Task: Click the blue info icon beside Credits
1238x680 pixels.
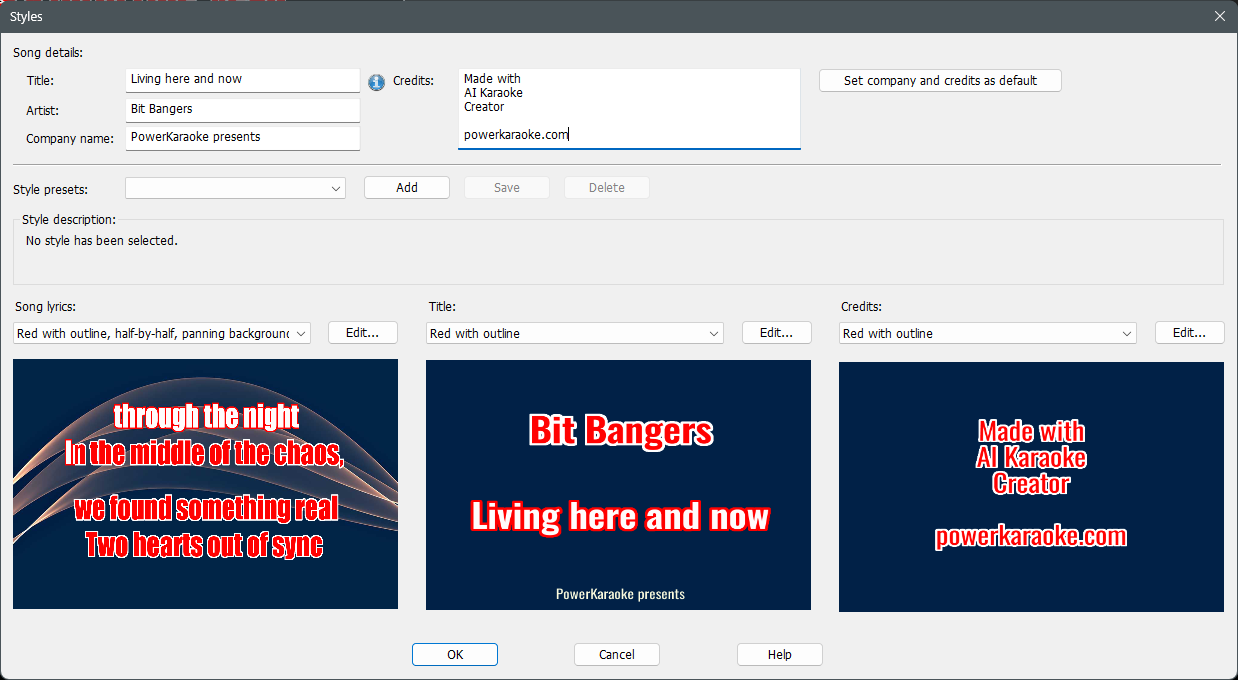Action: tap(377, 82)
